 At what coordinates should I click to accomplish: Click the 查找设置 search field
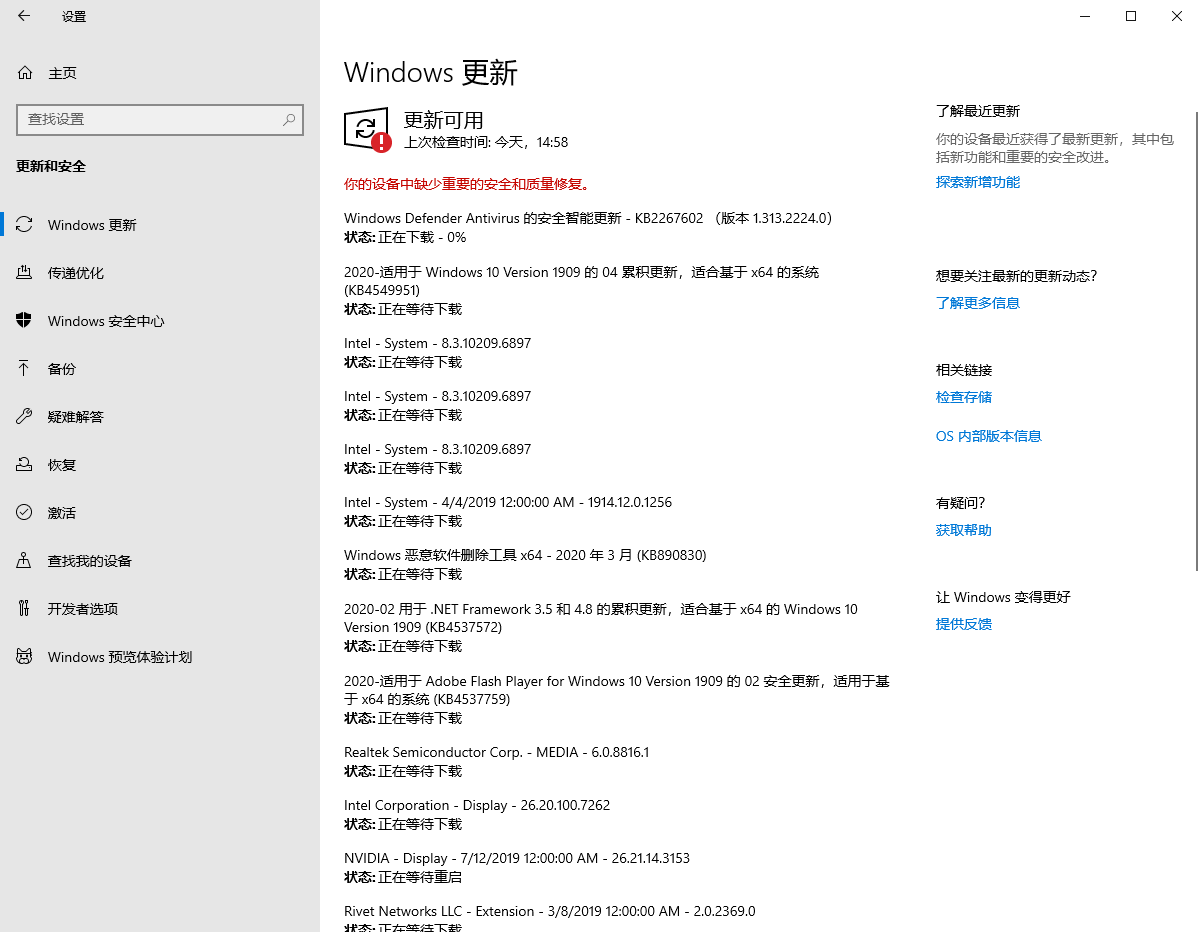click(160, 119)
